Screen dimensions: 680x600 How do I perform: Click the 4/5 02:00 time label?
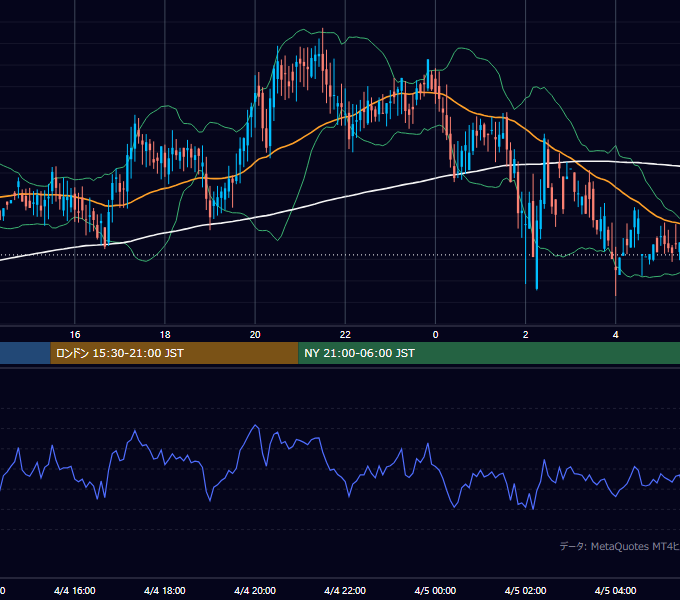(526, 590)
